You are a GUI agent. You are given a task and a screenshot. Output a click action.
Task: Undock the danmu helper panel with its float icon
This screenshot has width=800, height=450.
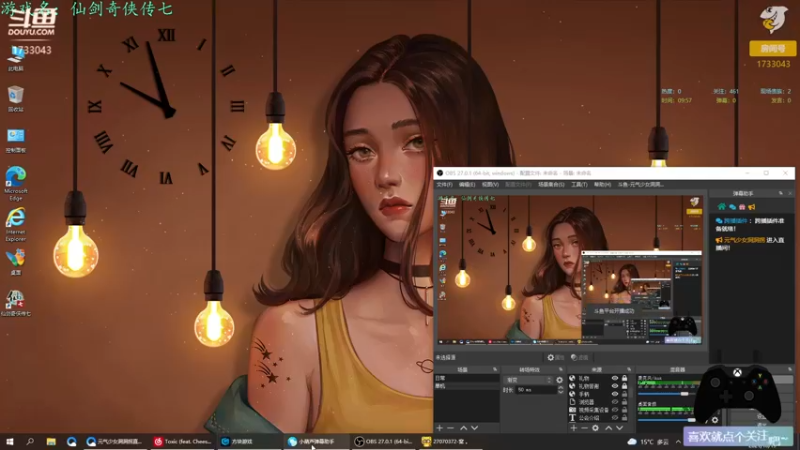pyautogui.click(x=781, y=193)
